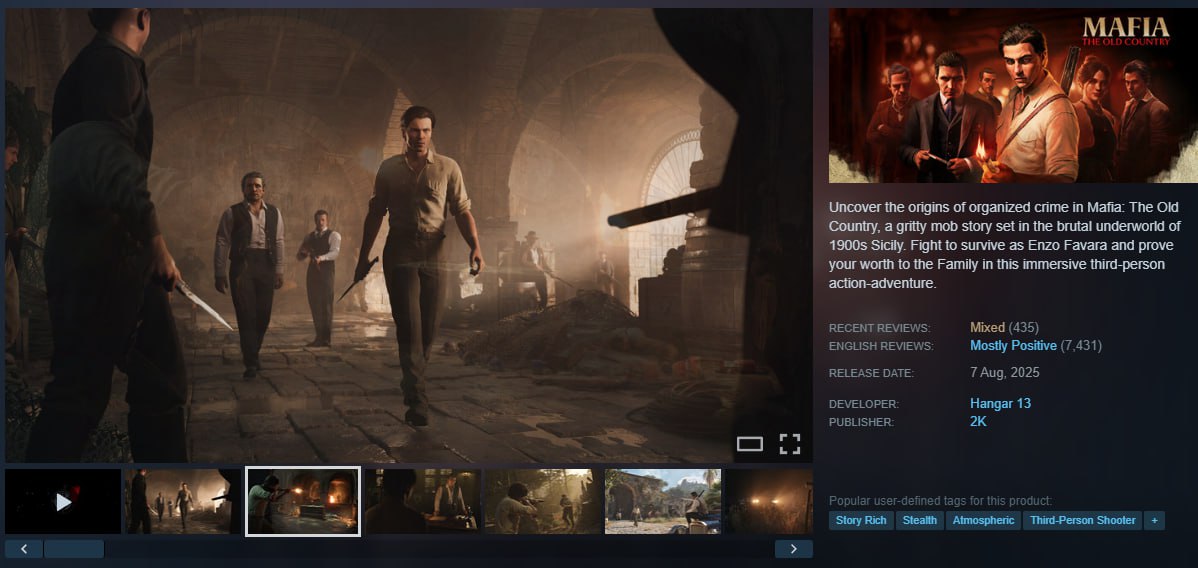This screenshot has width=1198, height=568.
Task: Open the Mixed recent reviews summary
Action: coord(987,327)
